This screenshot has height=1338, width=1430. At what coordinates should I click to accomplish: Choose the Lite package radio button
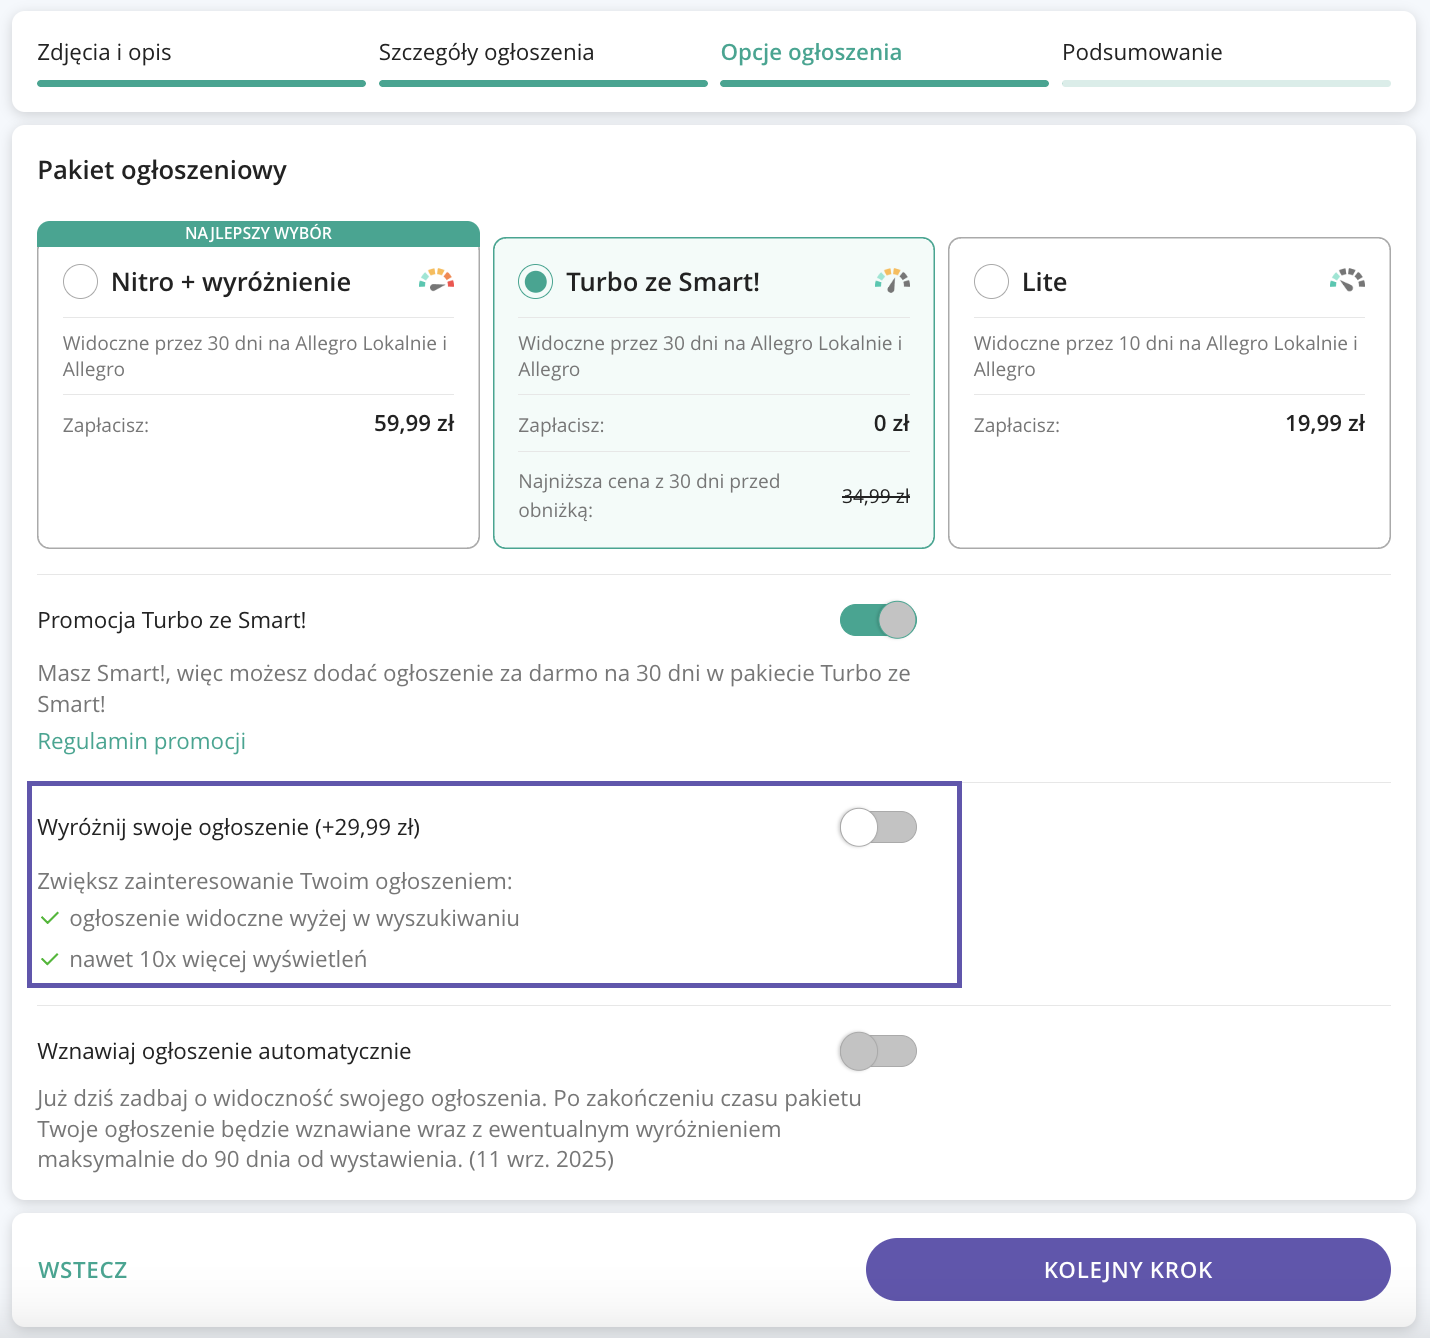tap(991, 282)
